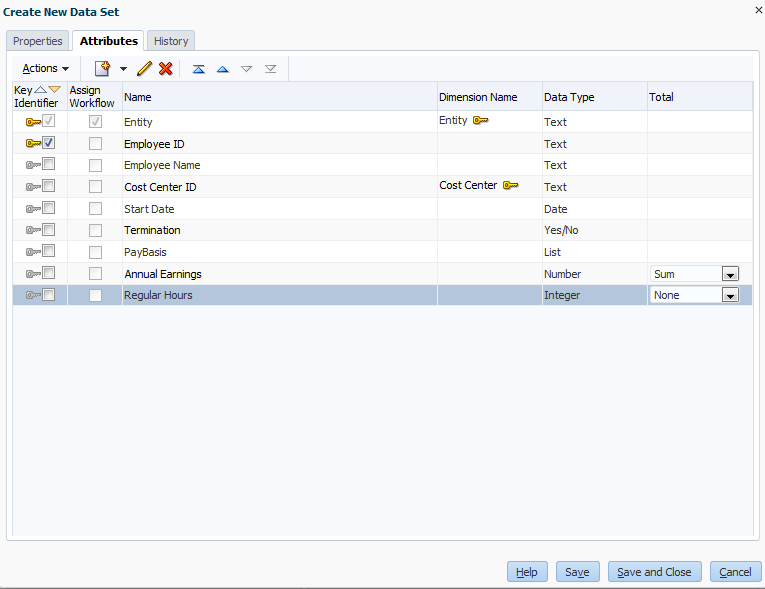Click the Total column header

click(700, 97)
